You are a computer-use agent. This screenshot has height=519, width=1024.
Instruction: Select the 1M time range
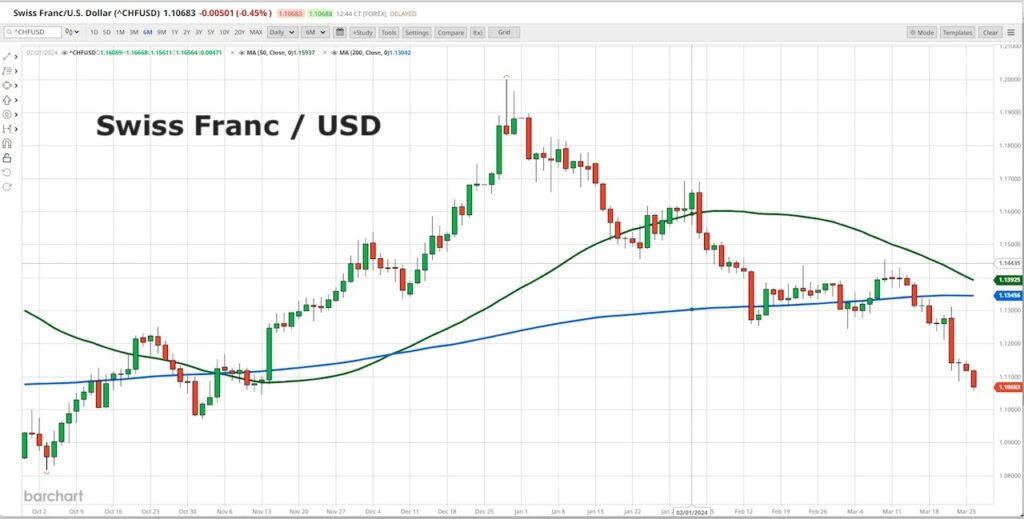coord(120,32)
